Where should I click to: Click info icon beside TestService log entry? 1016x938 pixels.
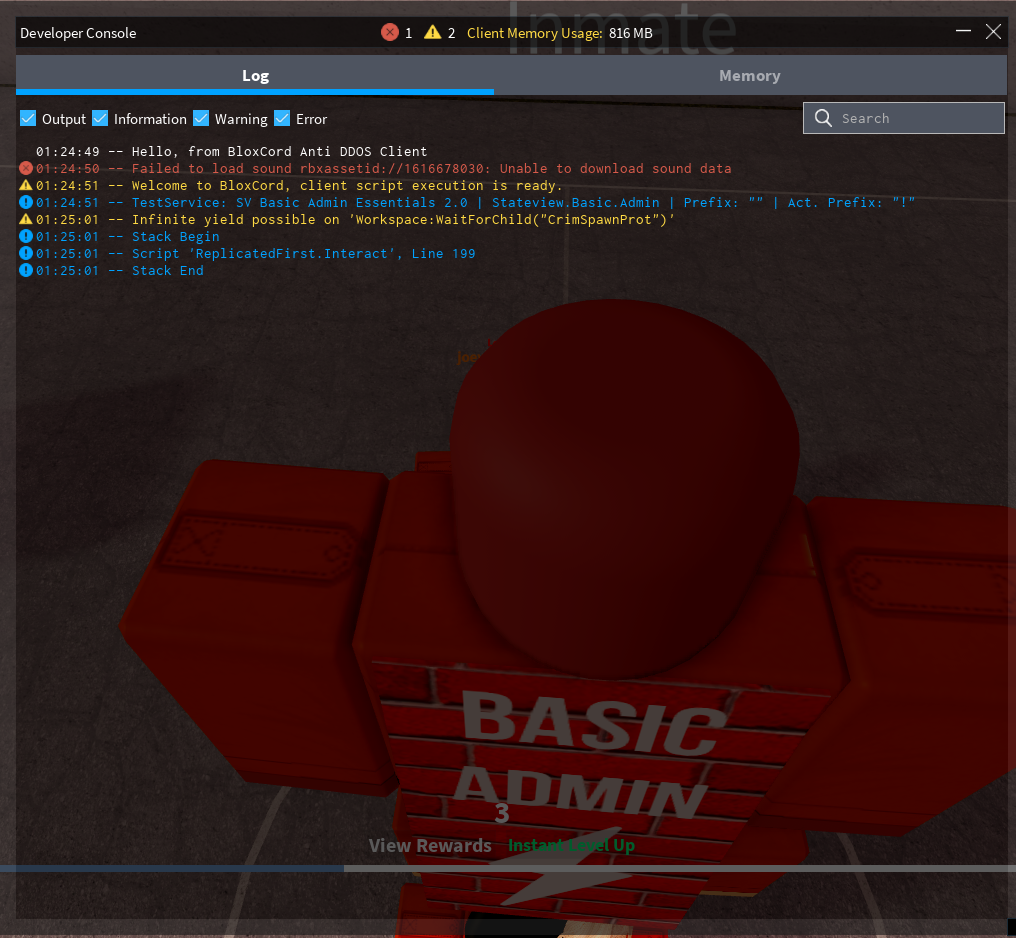pos(26,202)
